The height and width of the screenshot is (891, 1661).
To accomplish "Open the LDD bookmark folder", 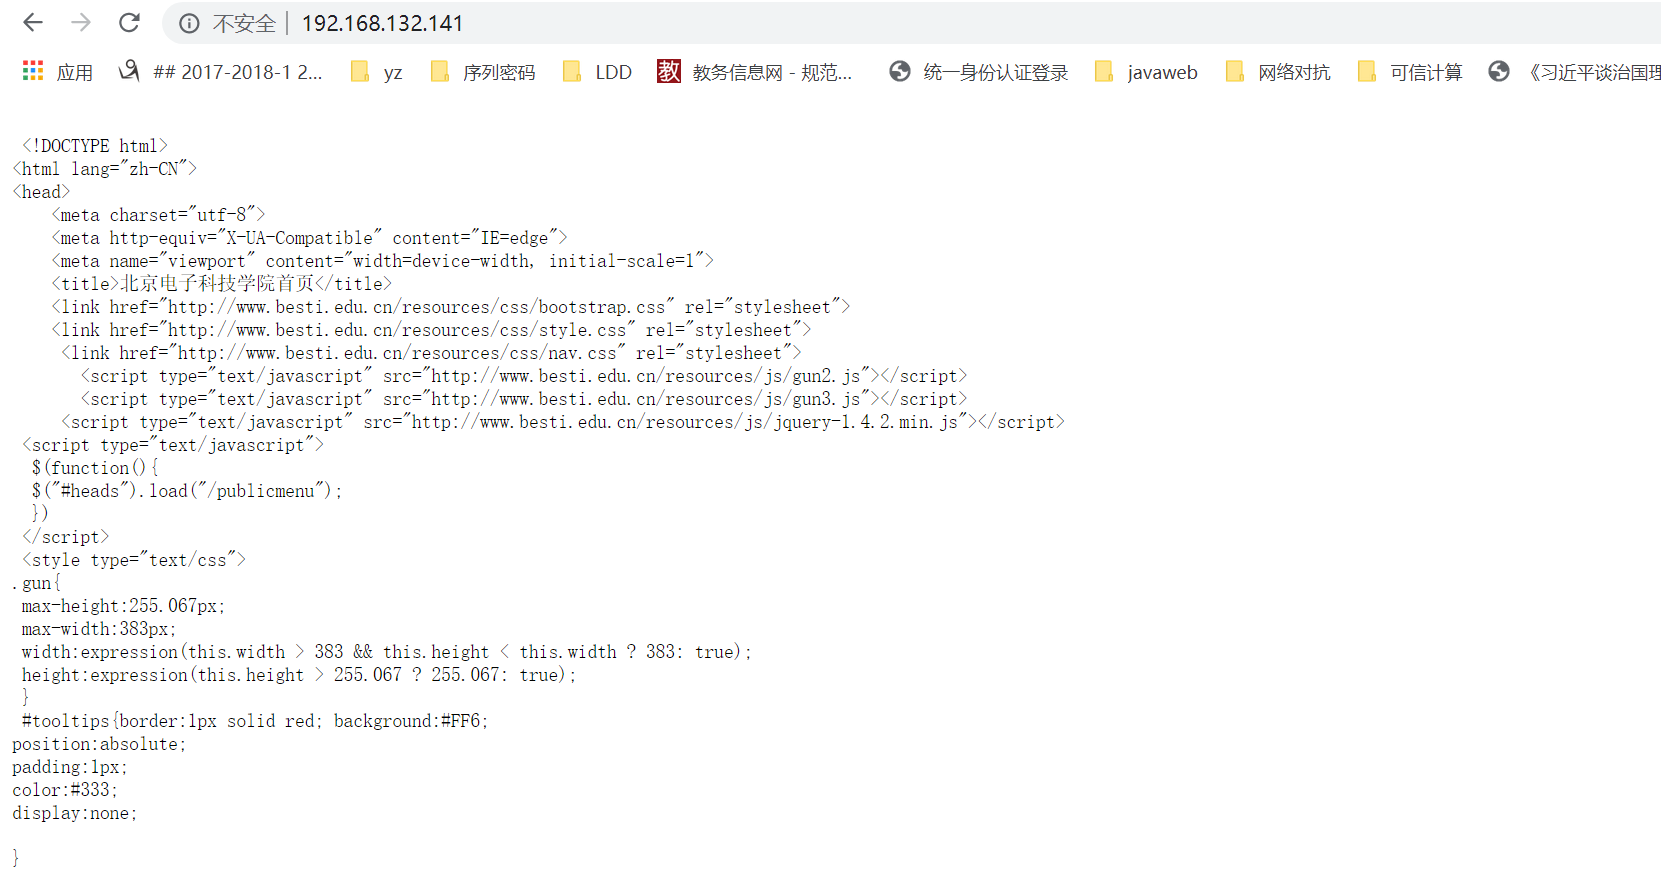I will (598, 72).
